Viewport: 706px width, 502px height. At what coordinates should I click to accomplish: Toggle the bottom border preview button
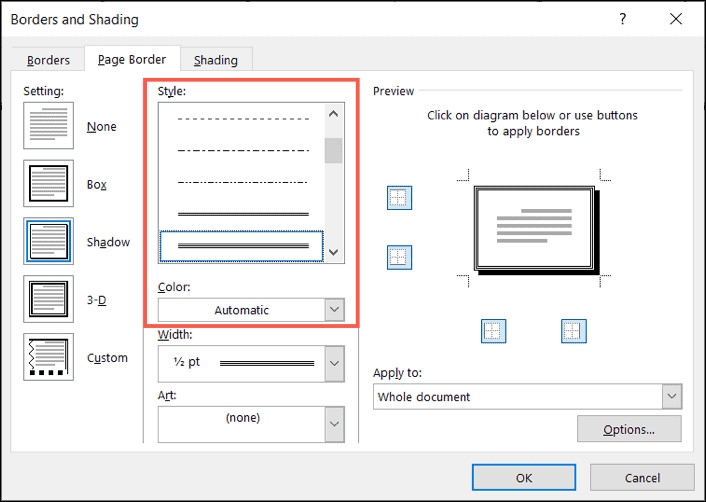pos(399,258)
